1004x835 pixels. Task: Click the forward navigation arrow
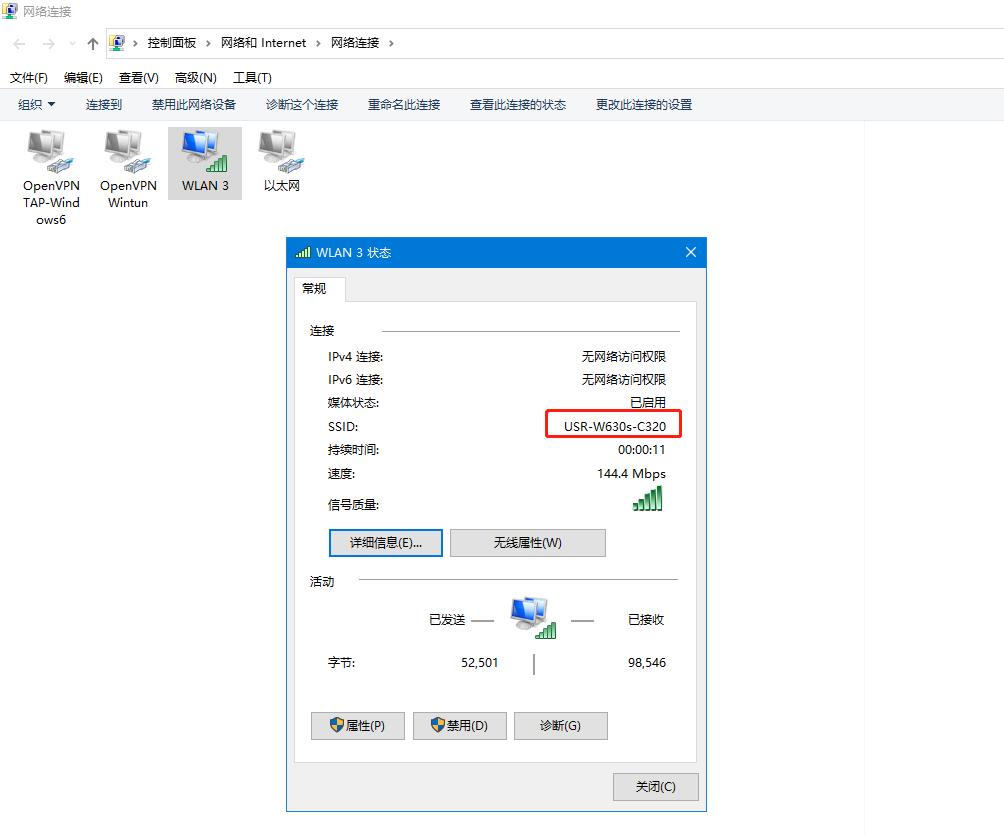(x=48, y=44)
